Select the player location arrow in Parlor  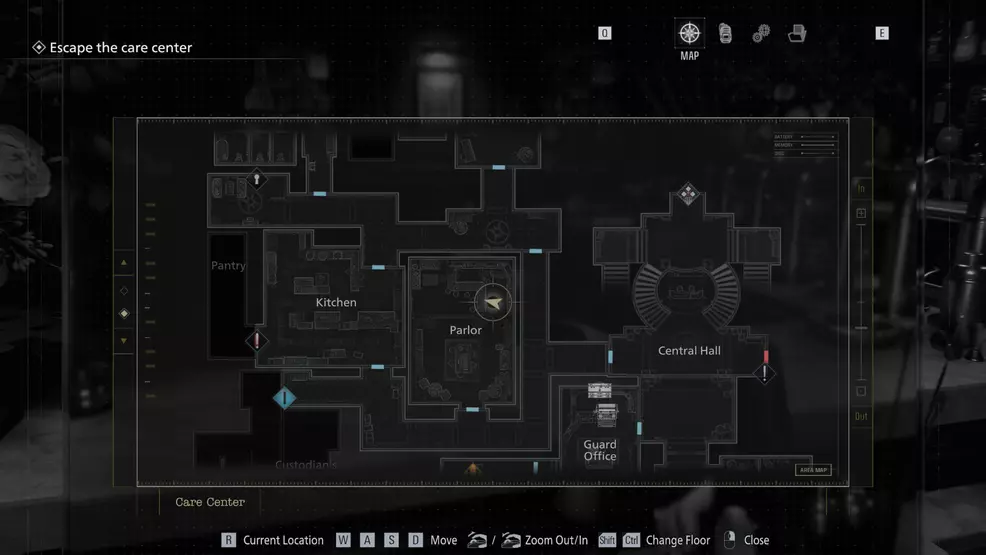(x=492, y=303)
